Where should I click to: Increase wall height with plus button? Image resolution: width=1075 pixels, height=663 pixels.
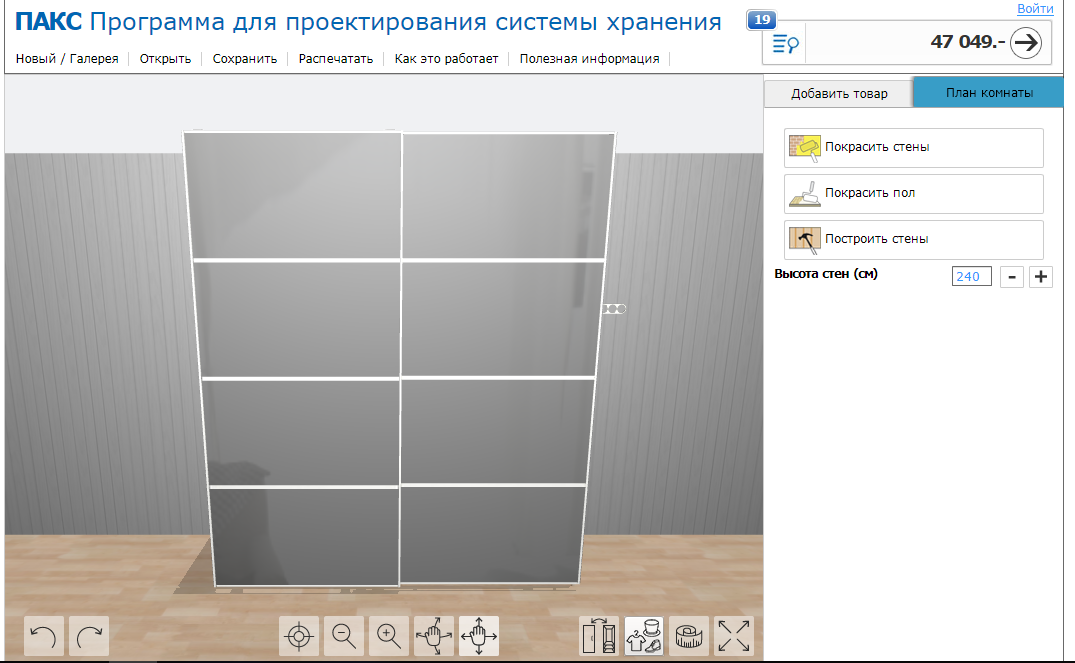[1041, 276]
